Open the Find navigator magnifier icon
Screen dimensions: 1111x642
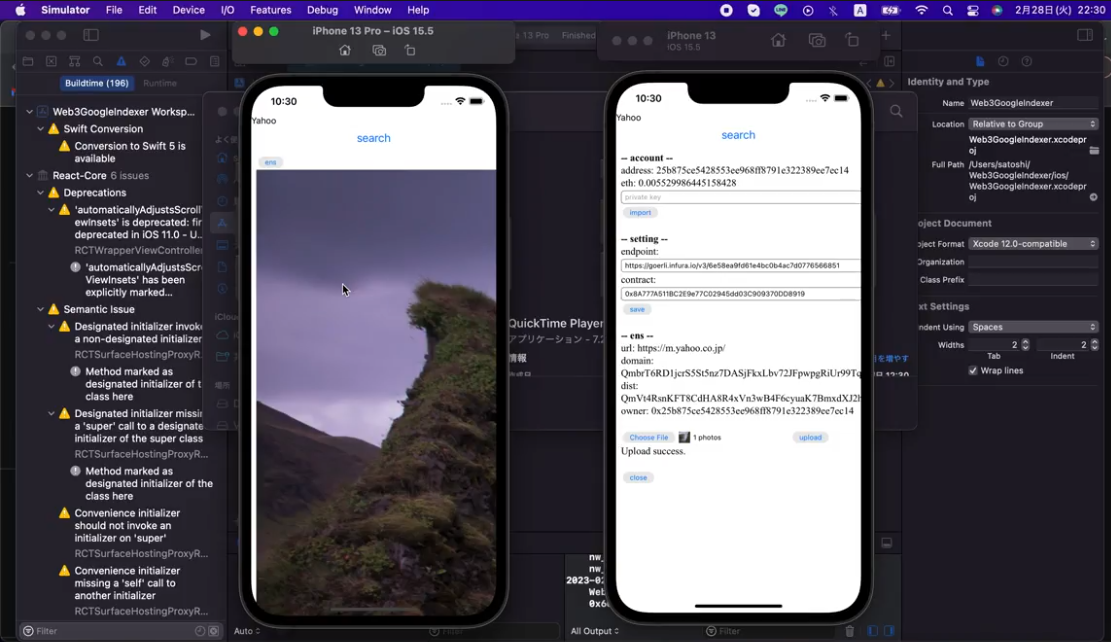pos(98,62)
